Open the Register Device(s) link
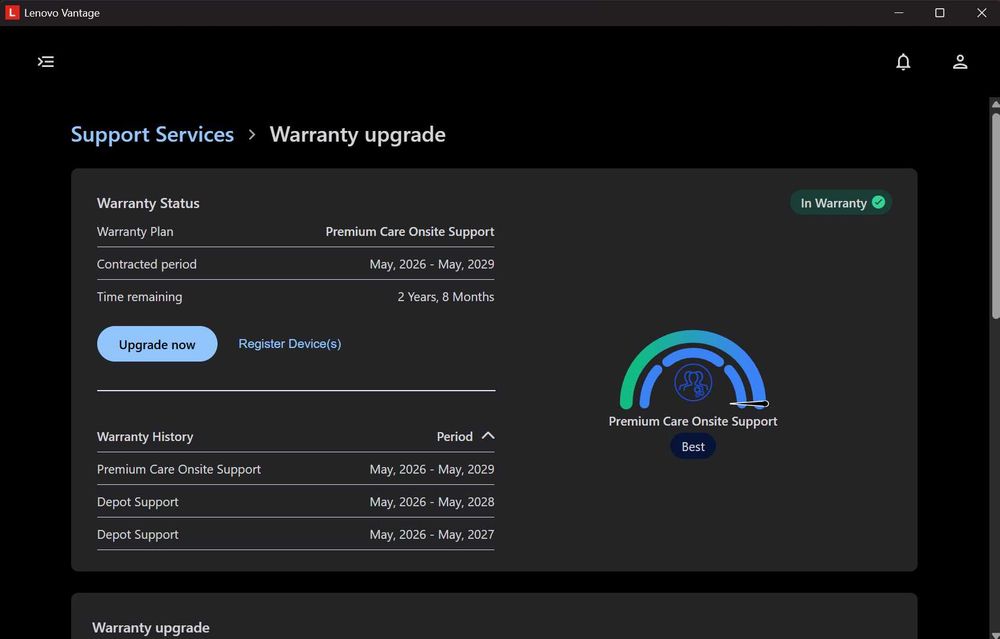1000x639 pixels. tap(290, 344)
